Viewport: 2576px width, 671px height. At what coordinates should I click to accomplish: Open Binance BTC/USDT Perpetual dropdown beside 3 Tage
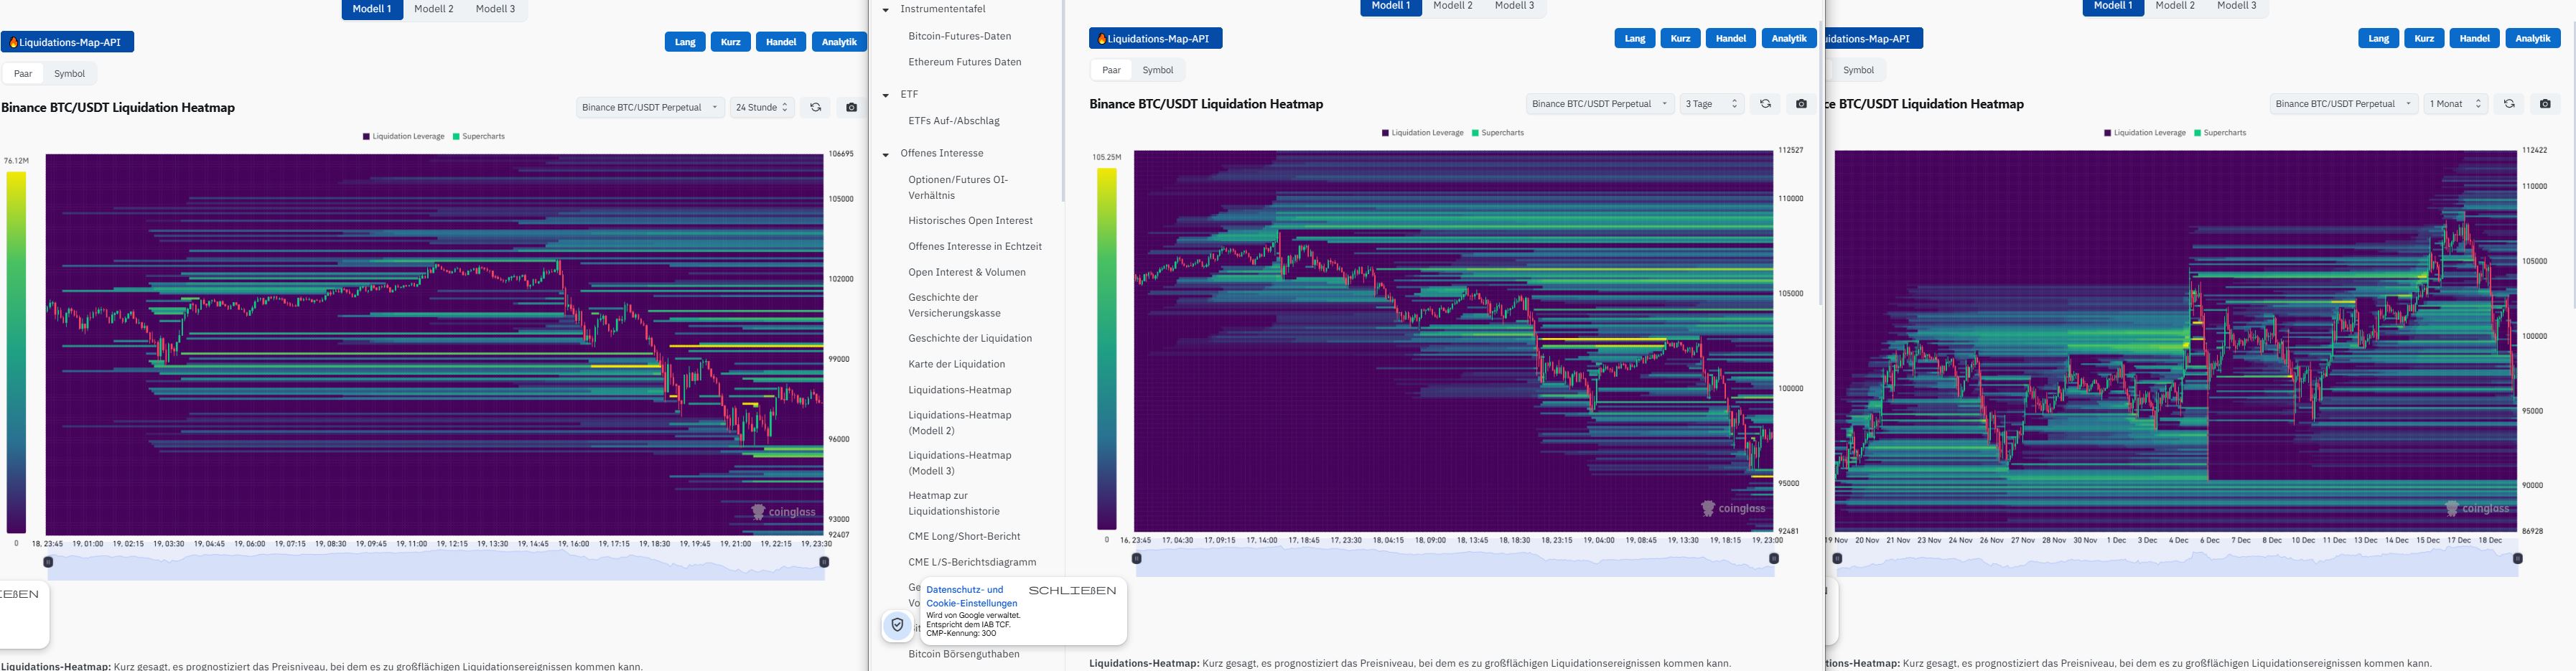[x=1600, y=103]
